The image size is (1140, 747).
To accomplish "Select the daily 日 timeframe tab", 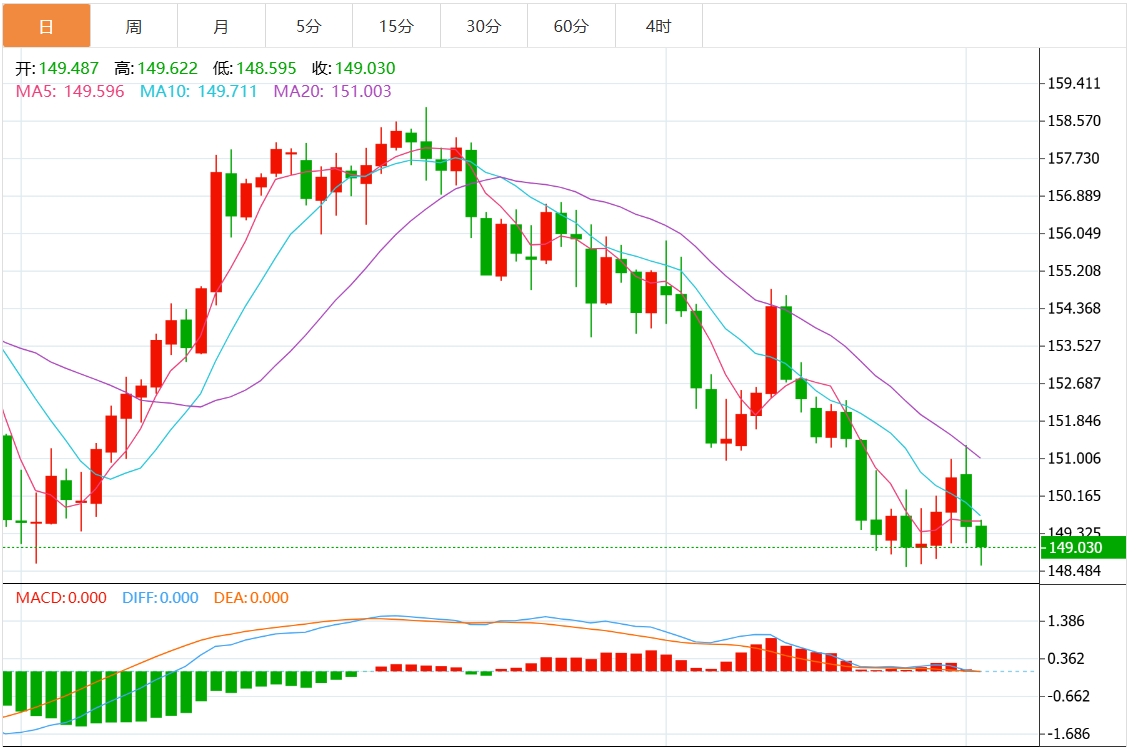I will click(47, 26).
